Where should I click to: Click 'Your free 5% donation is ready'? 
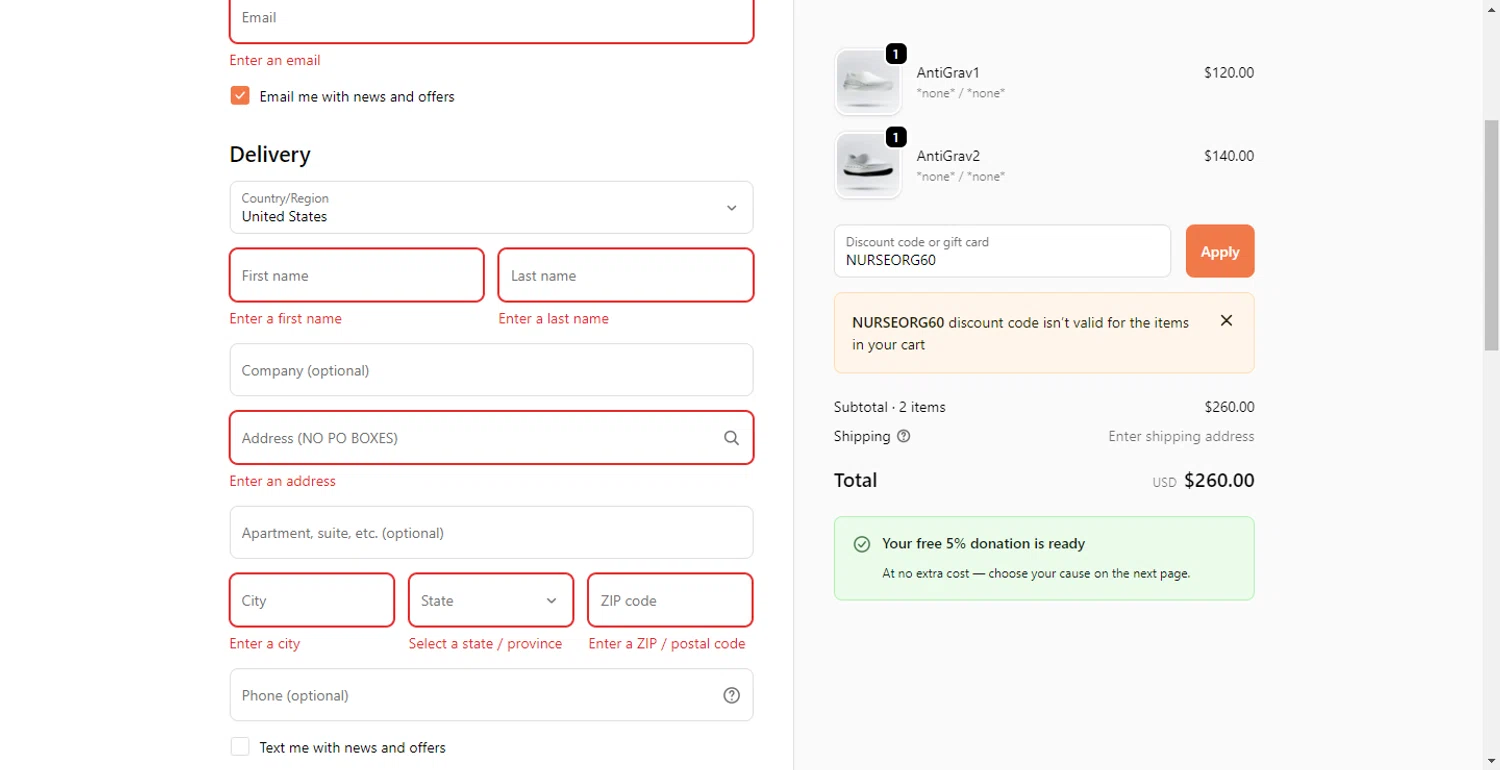(x=983, y=544)
